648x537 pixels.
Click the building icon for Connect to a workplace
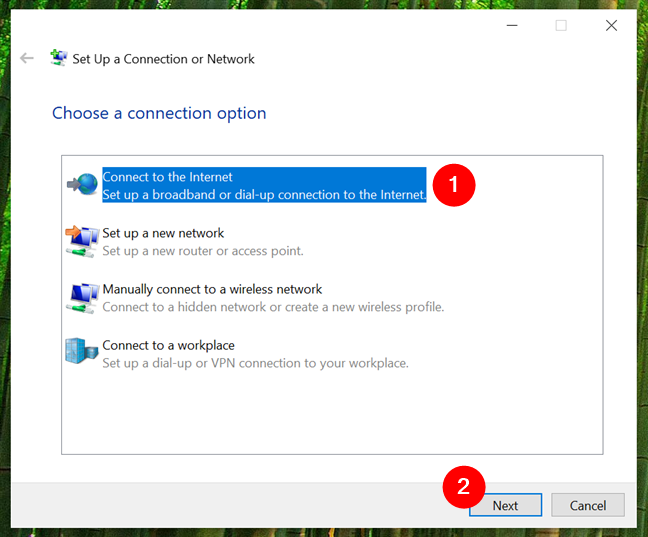(81, 351)
